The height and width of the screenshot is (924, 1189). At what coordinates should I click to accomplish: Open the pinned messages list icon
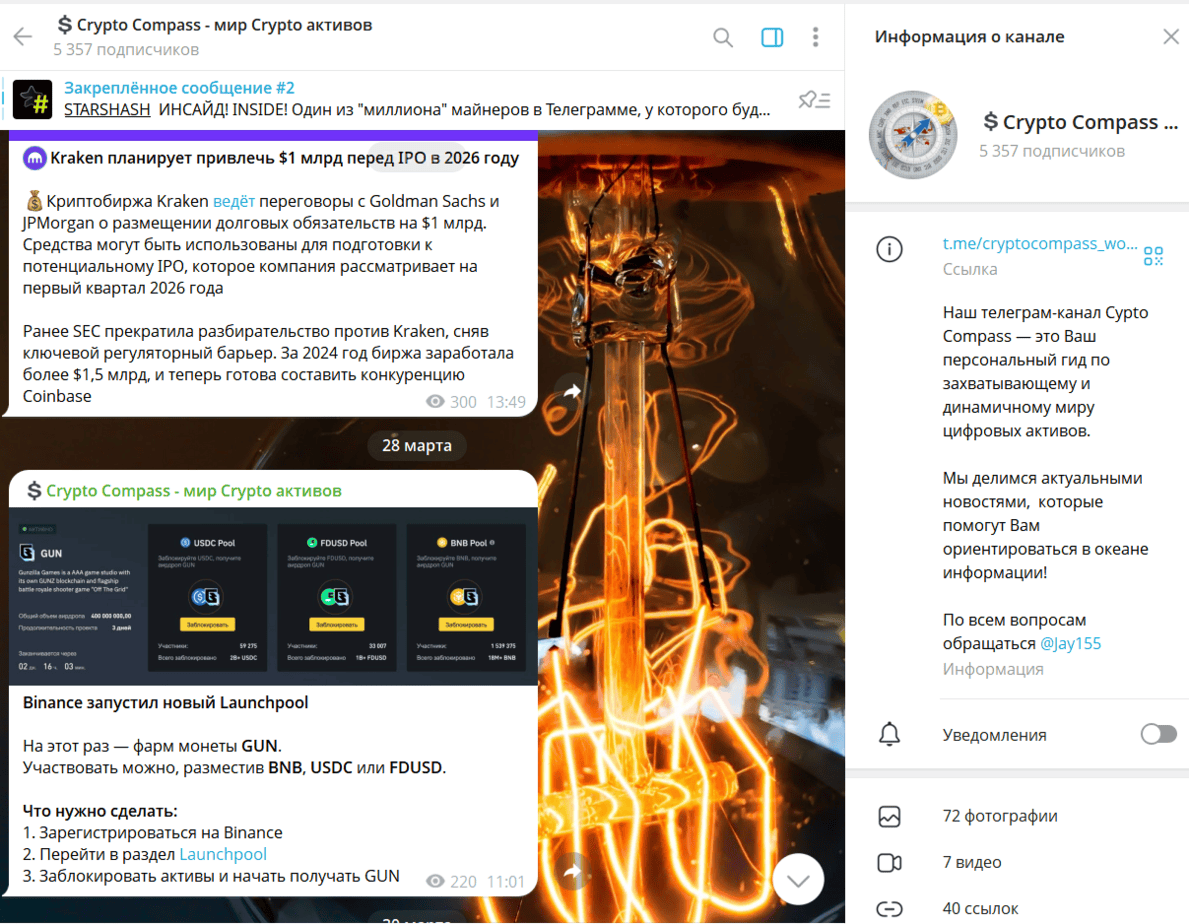point(814,99)
